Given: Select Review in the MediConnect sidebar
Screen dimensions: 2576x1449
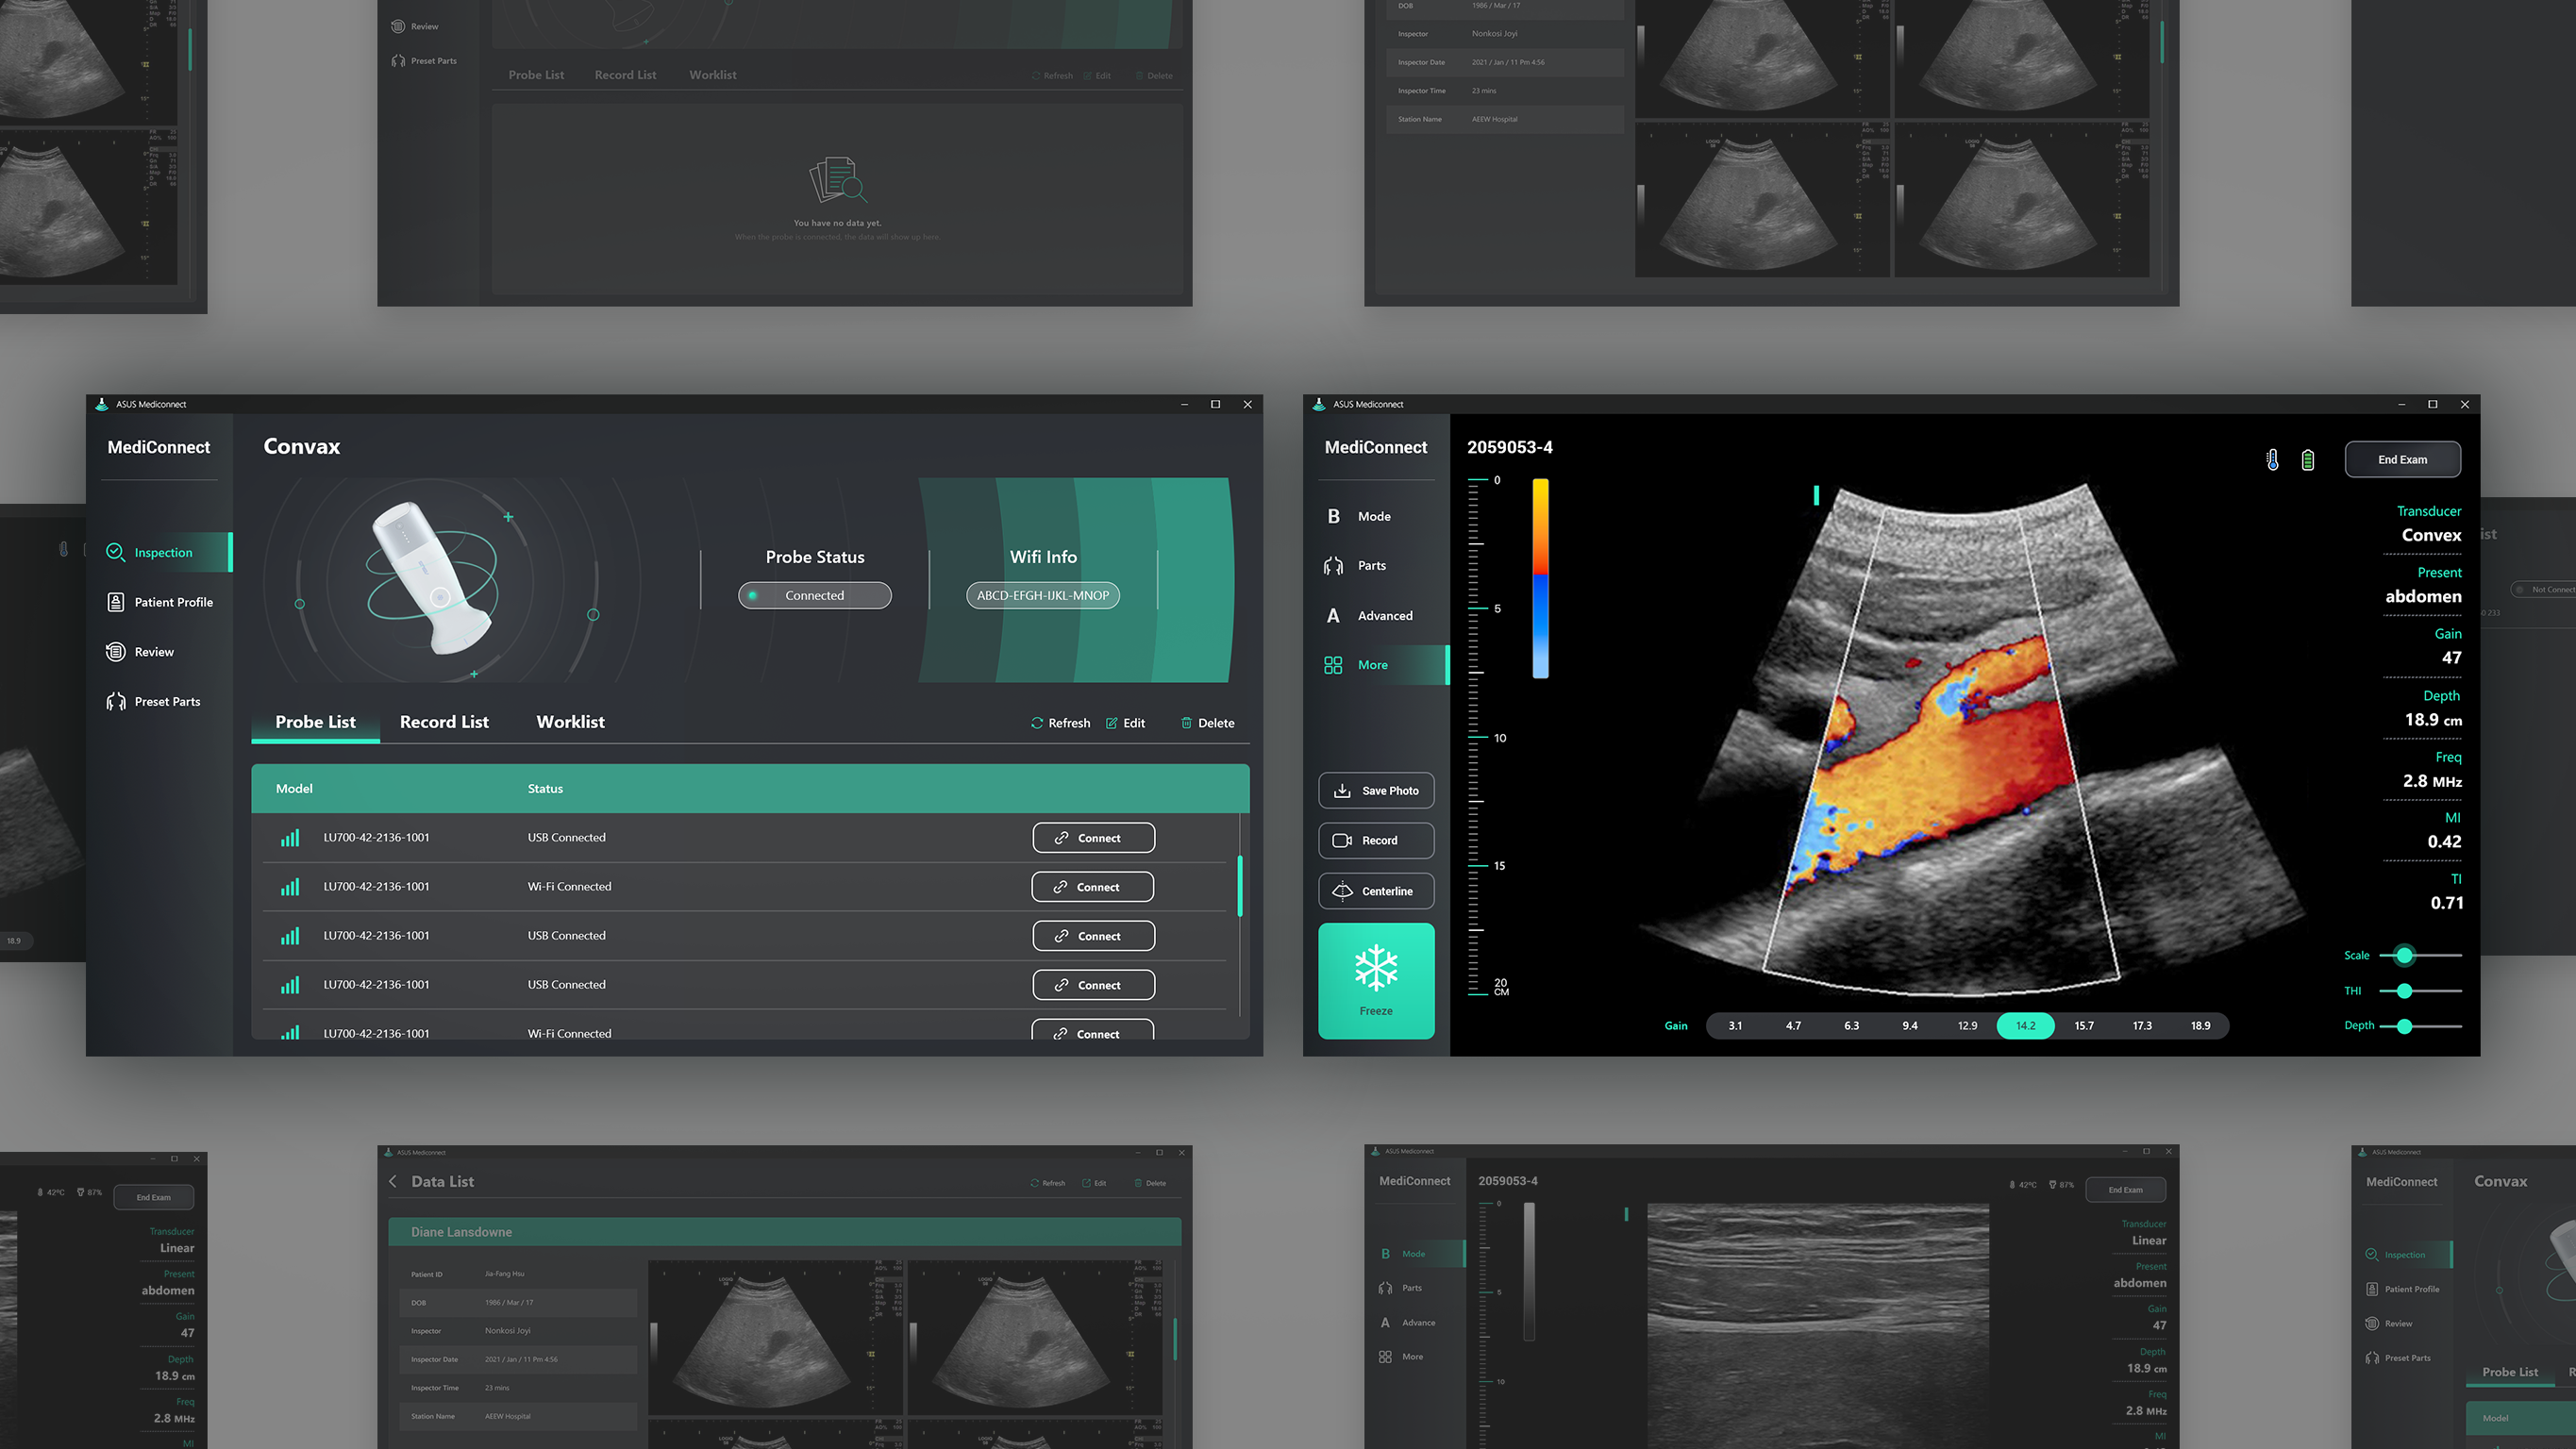Looking at the screenshot, I should pyautogui.click(x=154, y=651).
